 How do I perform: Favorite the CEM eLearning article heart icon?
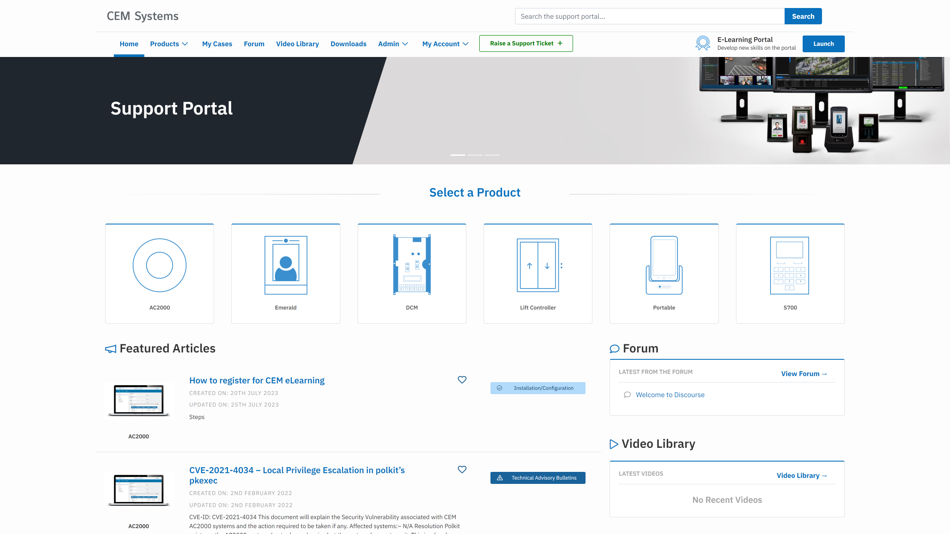(462, 380)
